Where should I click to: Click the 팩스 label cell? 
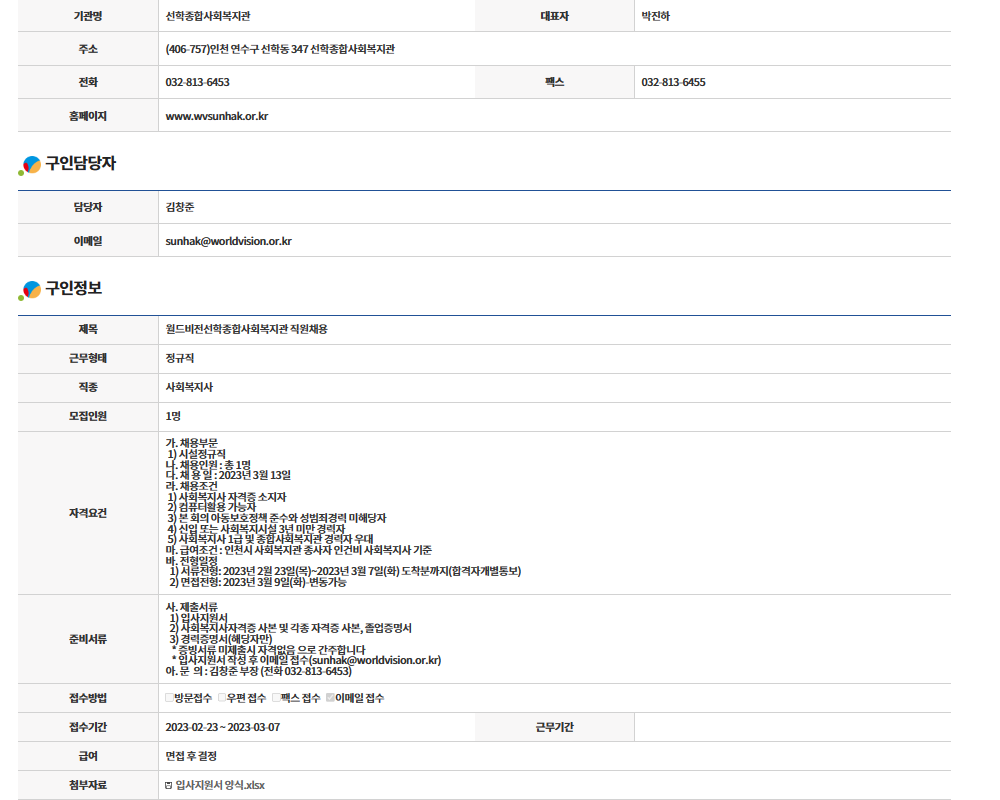click(x=555, y=82)
